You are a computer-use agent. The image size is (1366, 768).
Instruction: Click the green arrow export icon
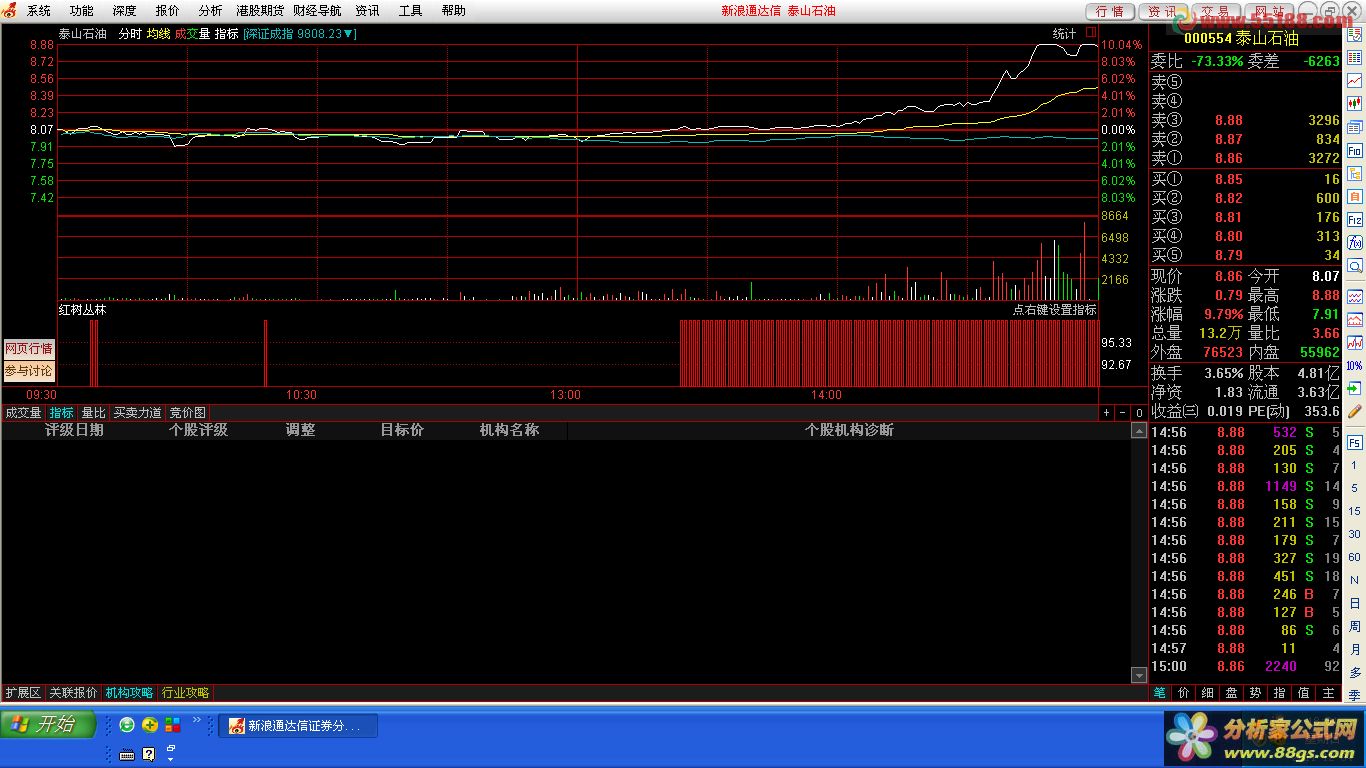pyautogui.click(x=1355, y=388)
